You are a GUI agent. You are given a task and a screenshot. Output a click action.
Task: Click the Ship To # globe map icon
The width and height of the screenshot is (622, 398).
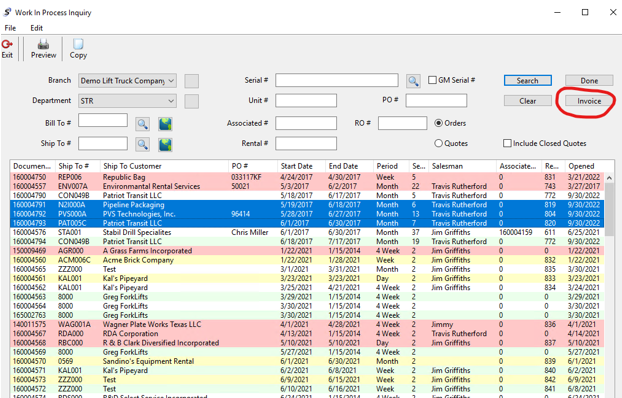coord(165,144)
